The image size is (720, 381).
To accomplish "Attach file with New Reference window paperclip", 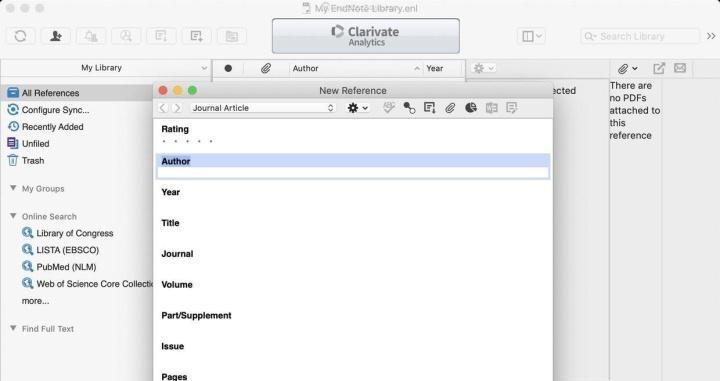I will (450, 108).
